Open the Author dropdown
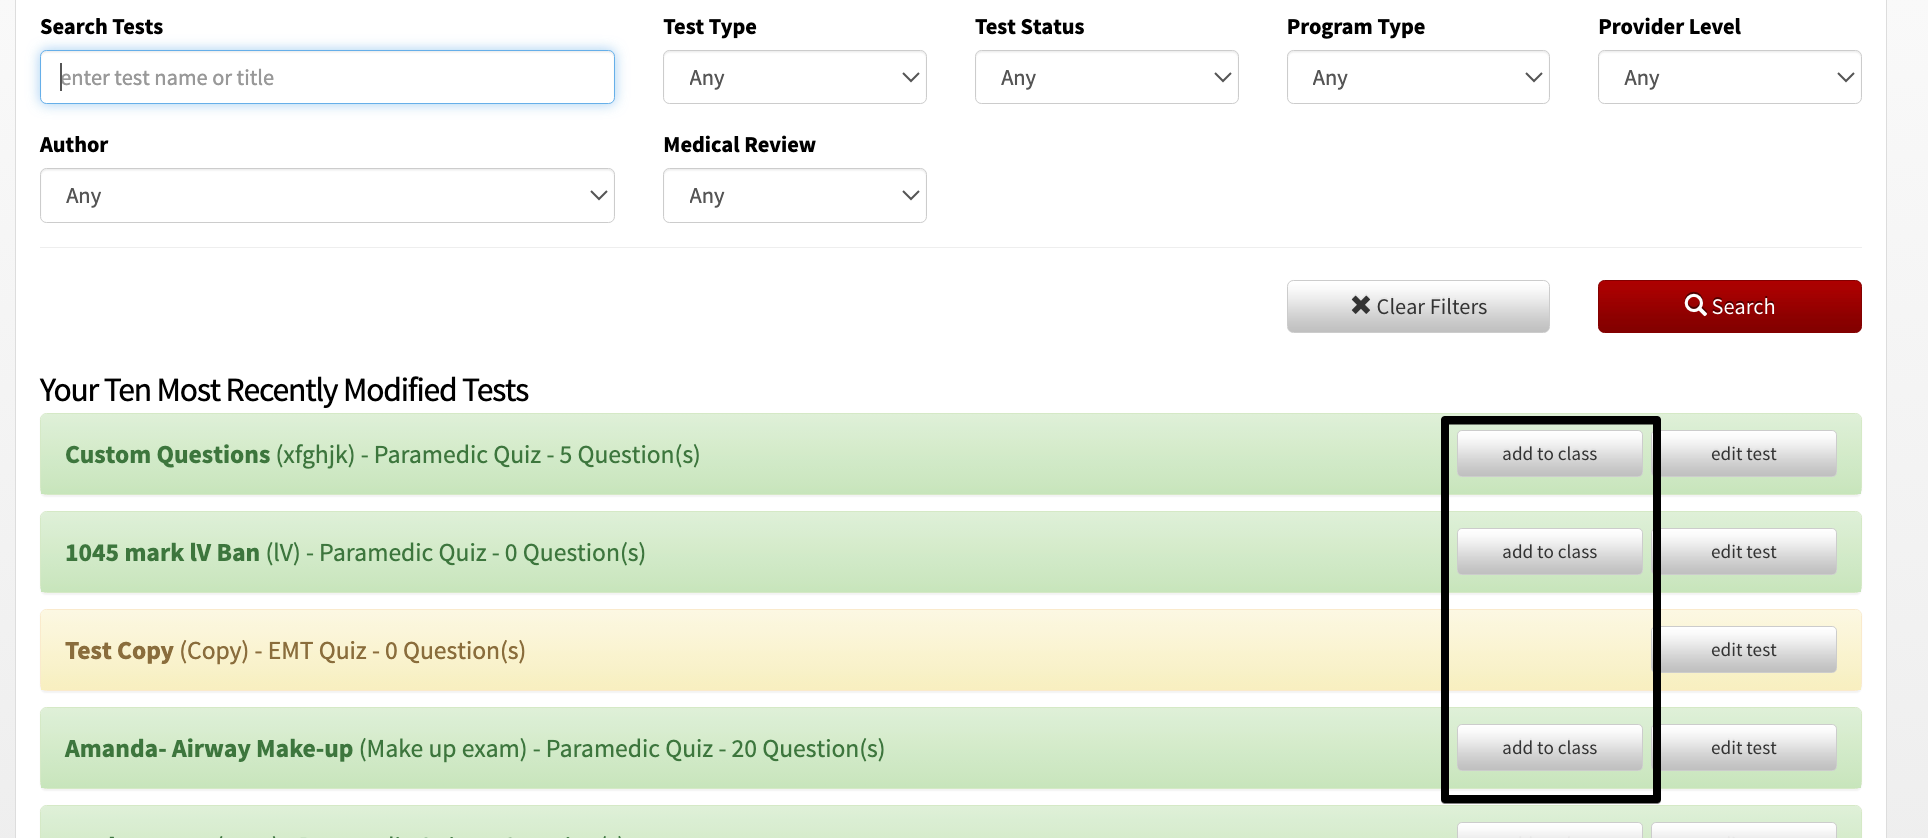The width and height of the screenshot is (1928, 838). click(327, 195)
